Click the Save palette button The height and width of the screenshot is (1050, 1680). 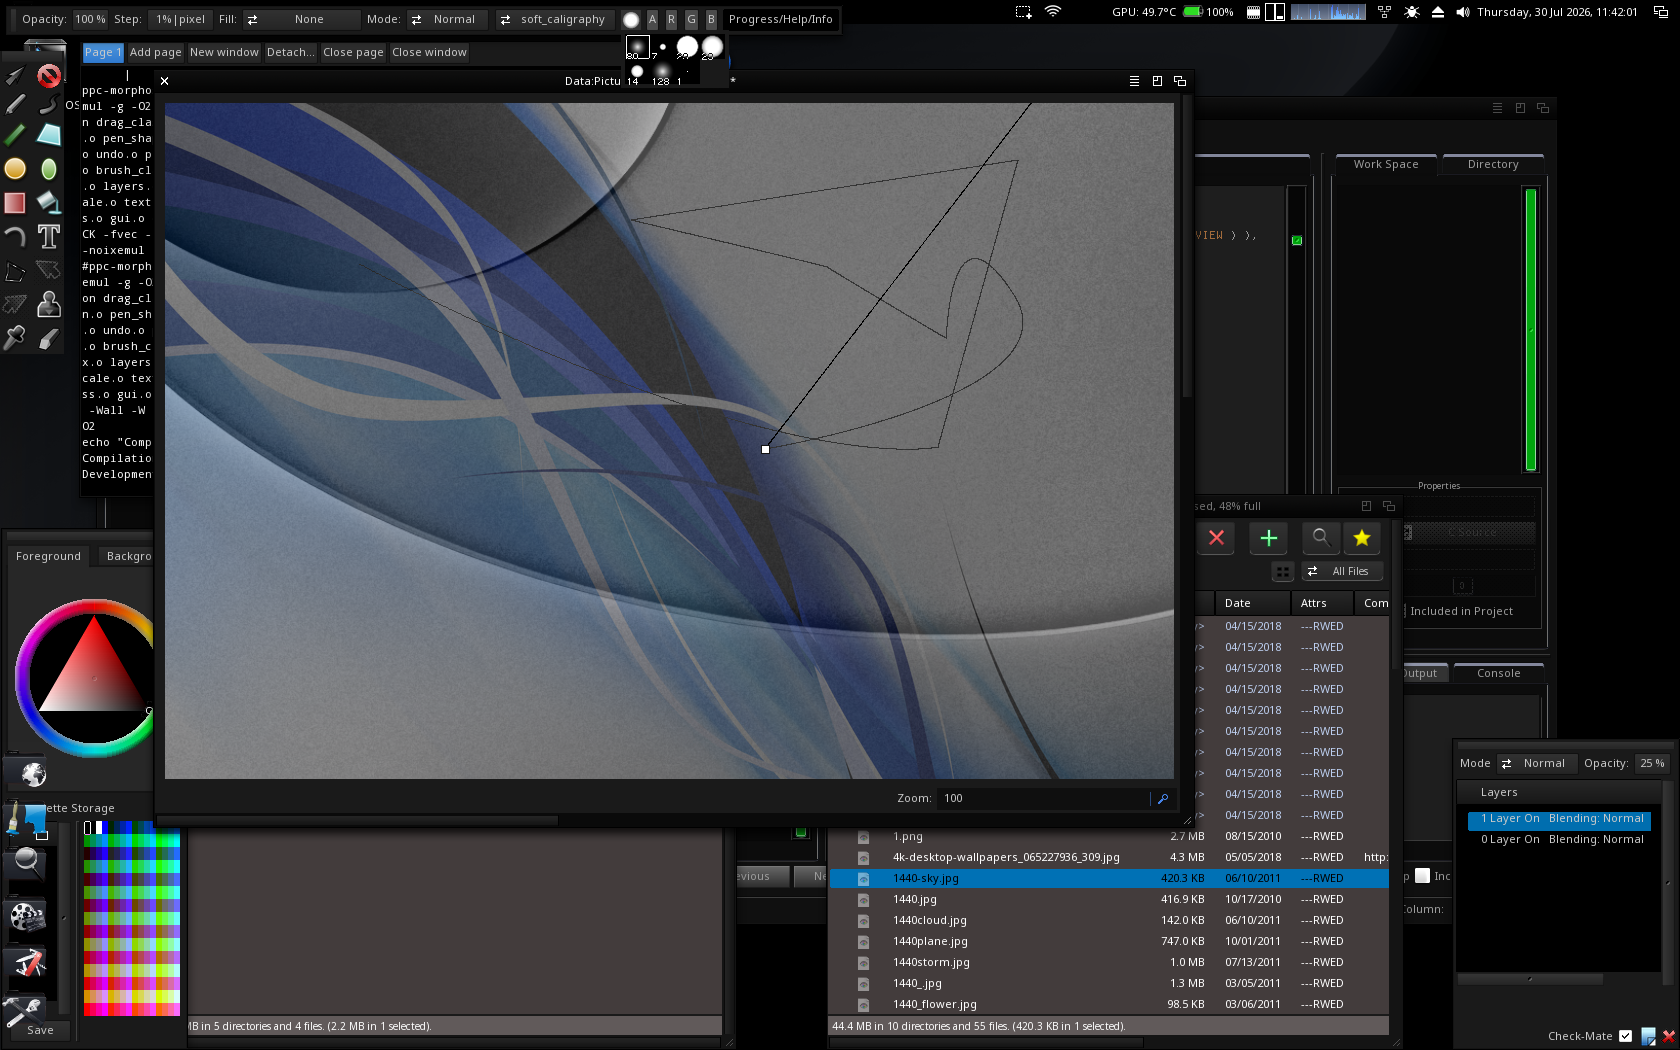(x=40, y=1030)
